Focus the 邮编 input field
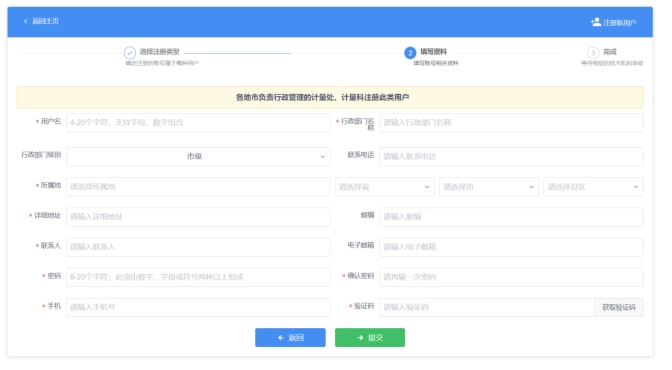This screenshot has width=672, height=370. (x=511, y=217)
